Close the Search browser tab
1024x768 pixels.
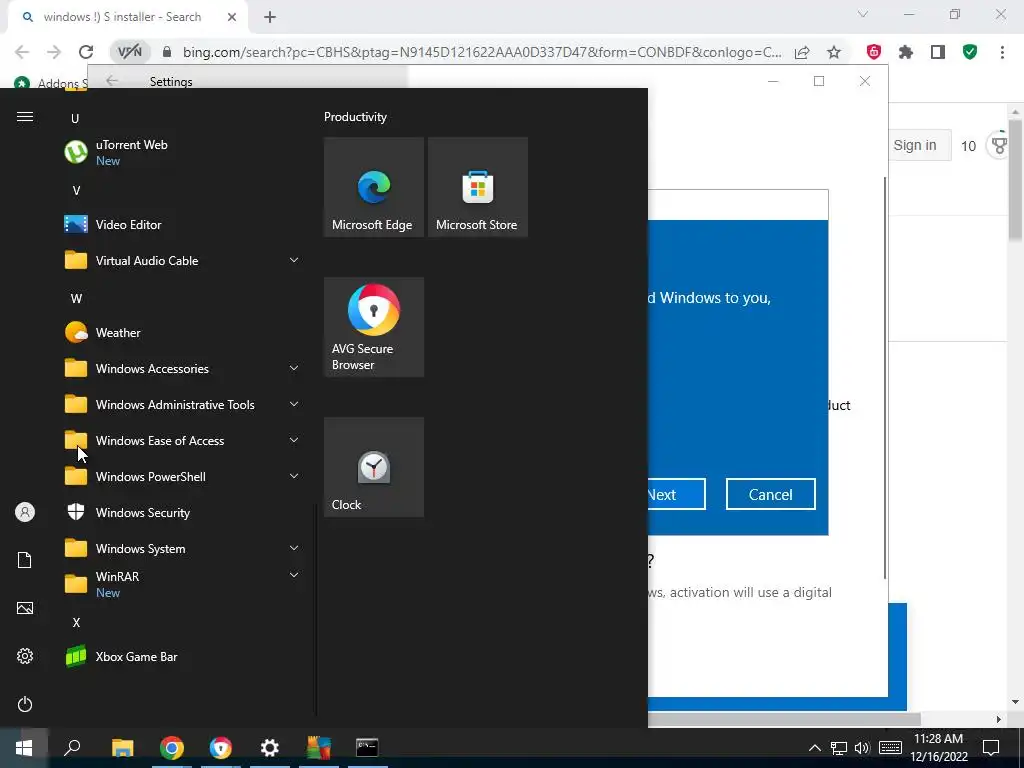[x=232, y=18]
